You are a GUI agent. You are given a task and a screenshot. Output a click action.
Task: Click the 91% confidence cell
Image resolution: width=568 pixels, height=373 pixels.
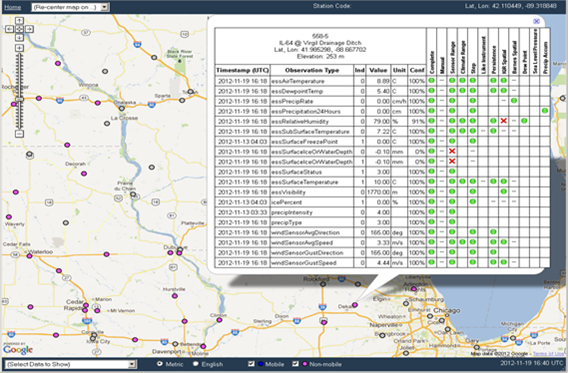417,121
